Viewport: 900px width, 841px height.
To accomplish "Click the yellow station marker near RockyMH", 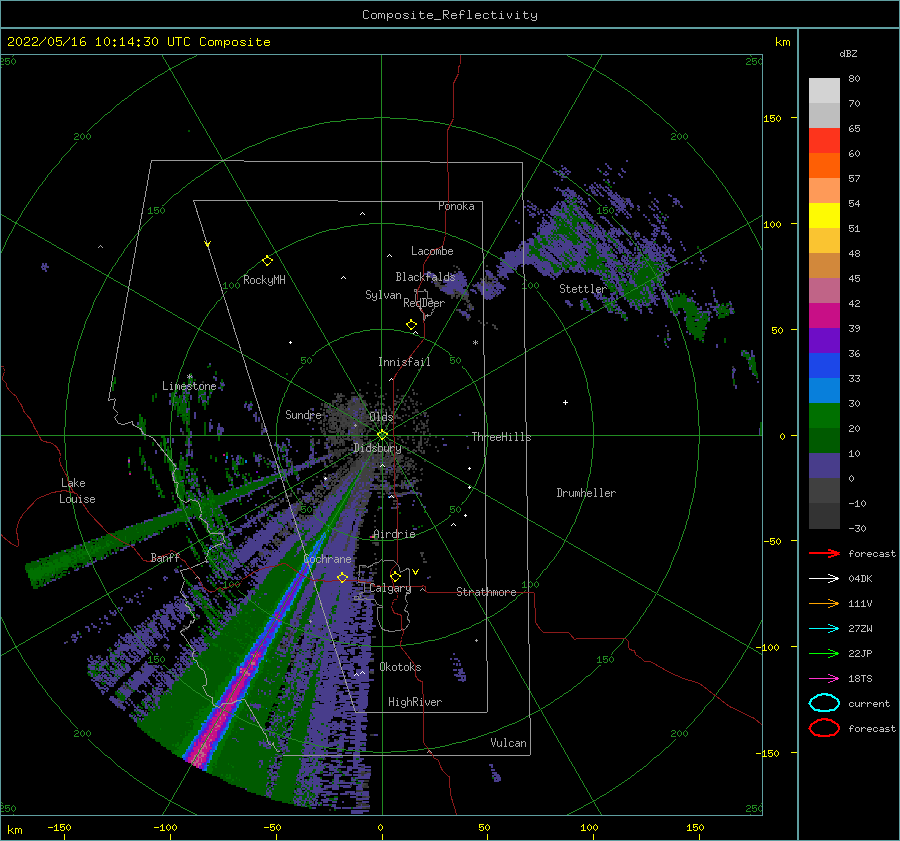I will tap(267, 261).
